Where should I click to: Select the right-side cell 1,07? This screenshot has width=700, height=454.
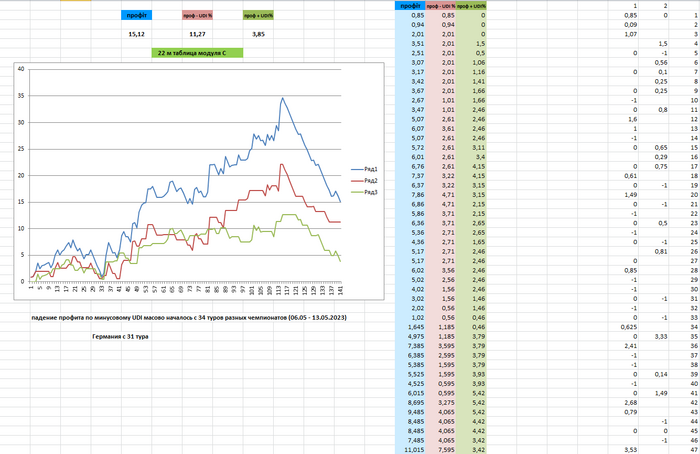[623, 34]
